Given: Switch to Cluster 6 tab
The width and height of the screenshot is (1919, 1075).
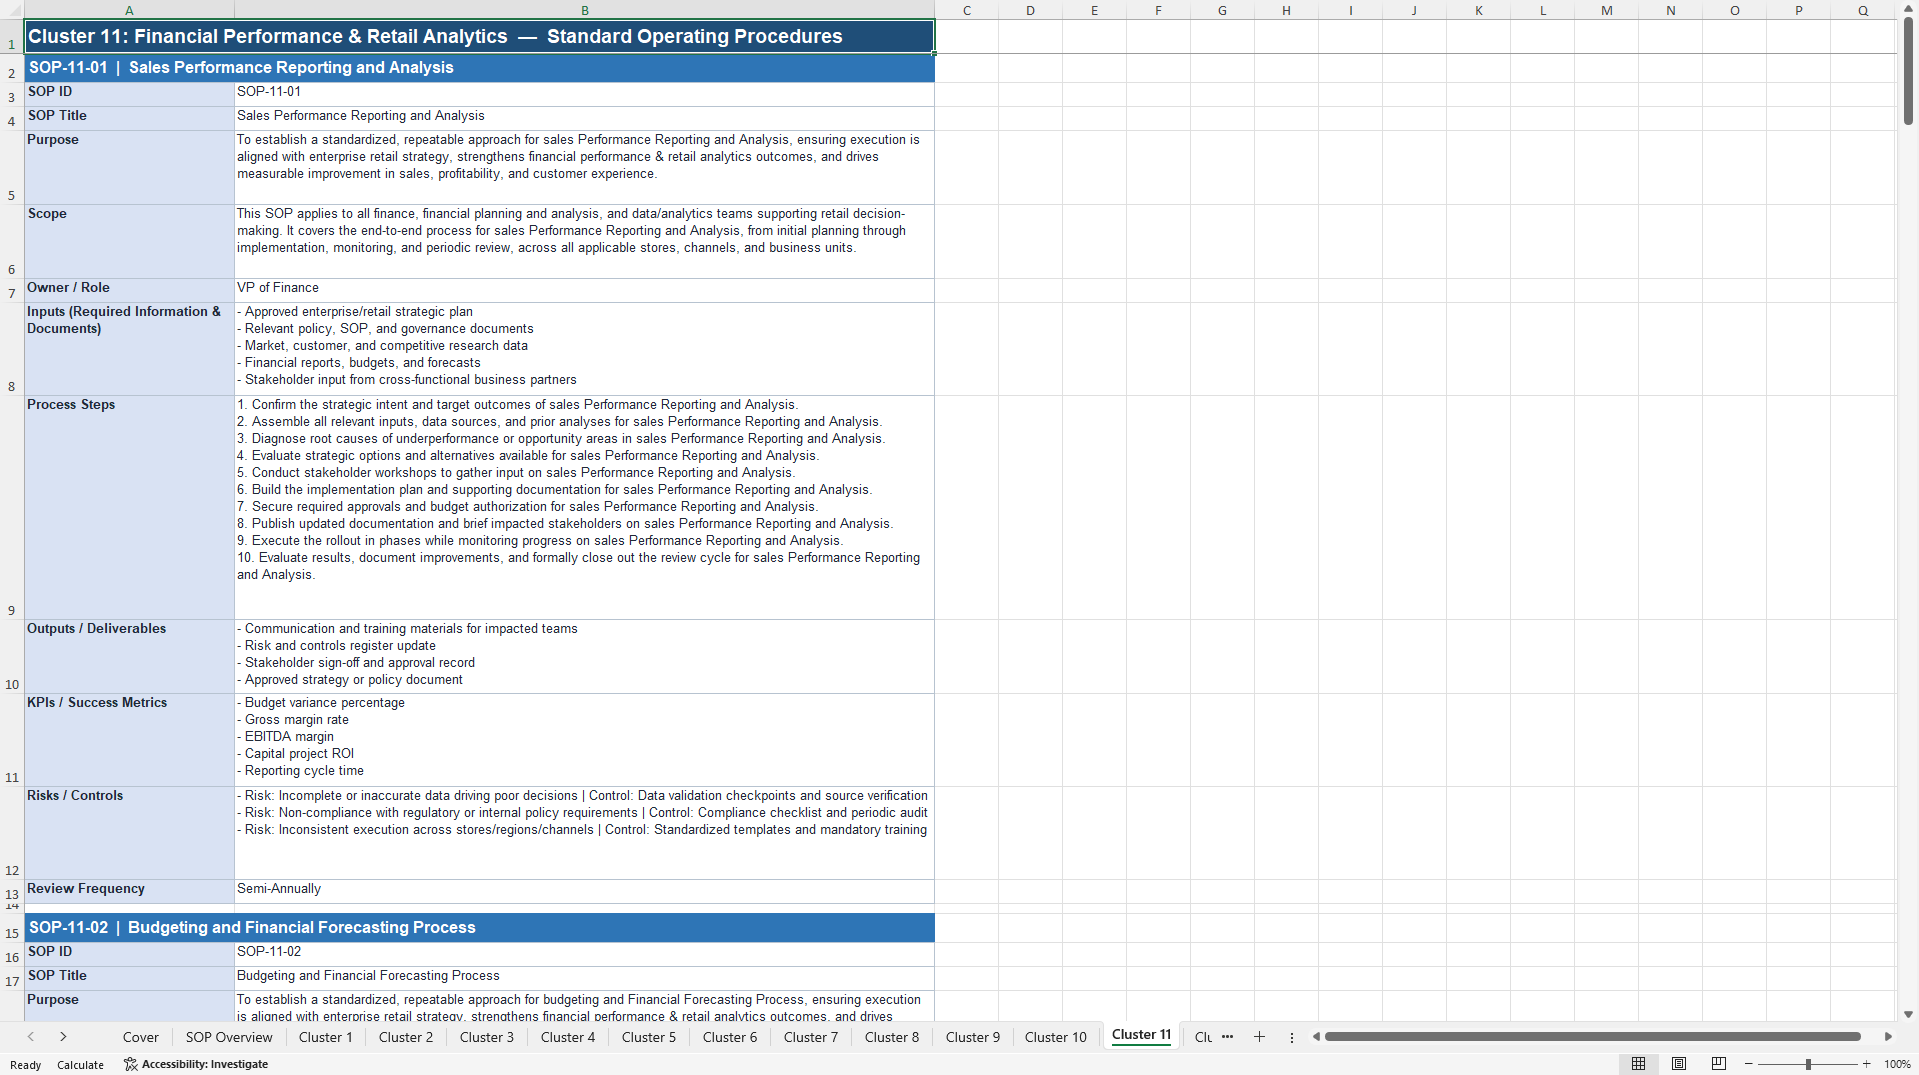Looking at the screenshot, I should click(x=730, y=1037).
